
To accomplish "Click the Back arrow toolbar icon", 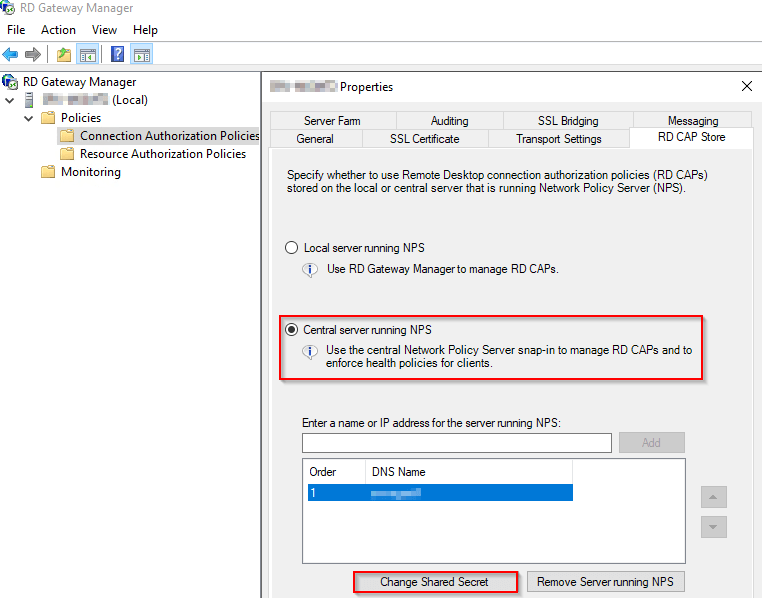I will click(11, 54).
